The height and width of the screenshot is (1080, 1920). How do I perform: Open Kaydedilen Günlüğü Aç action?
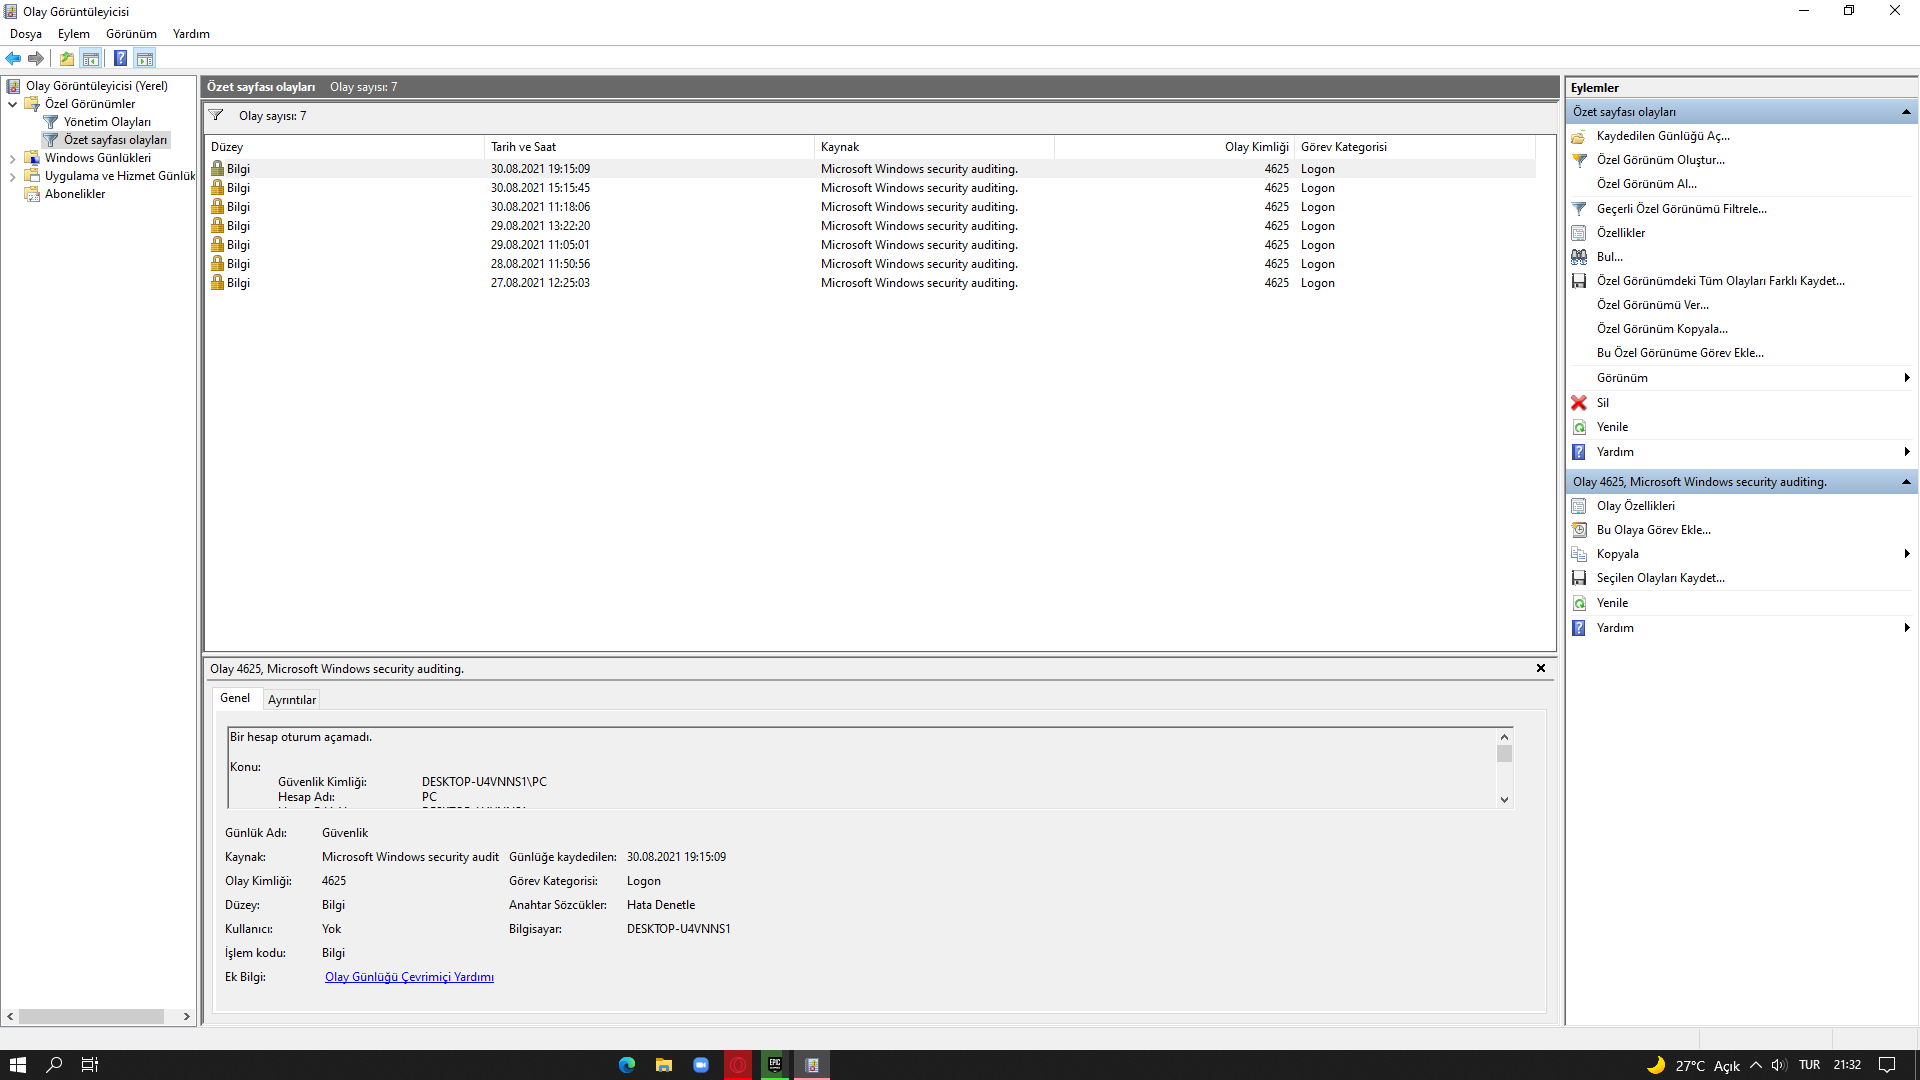tap(1662, 136)
